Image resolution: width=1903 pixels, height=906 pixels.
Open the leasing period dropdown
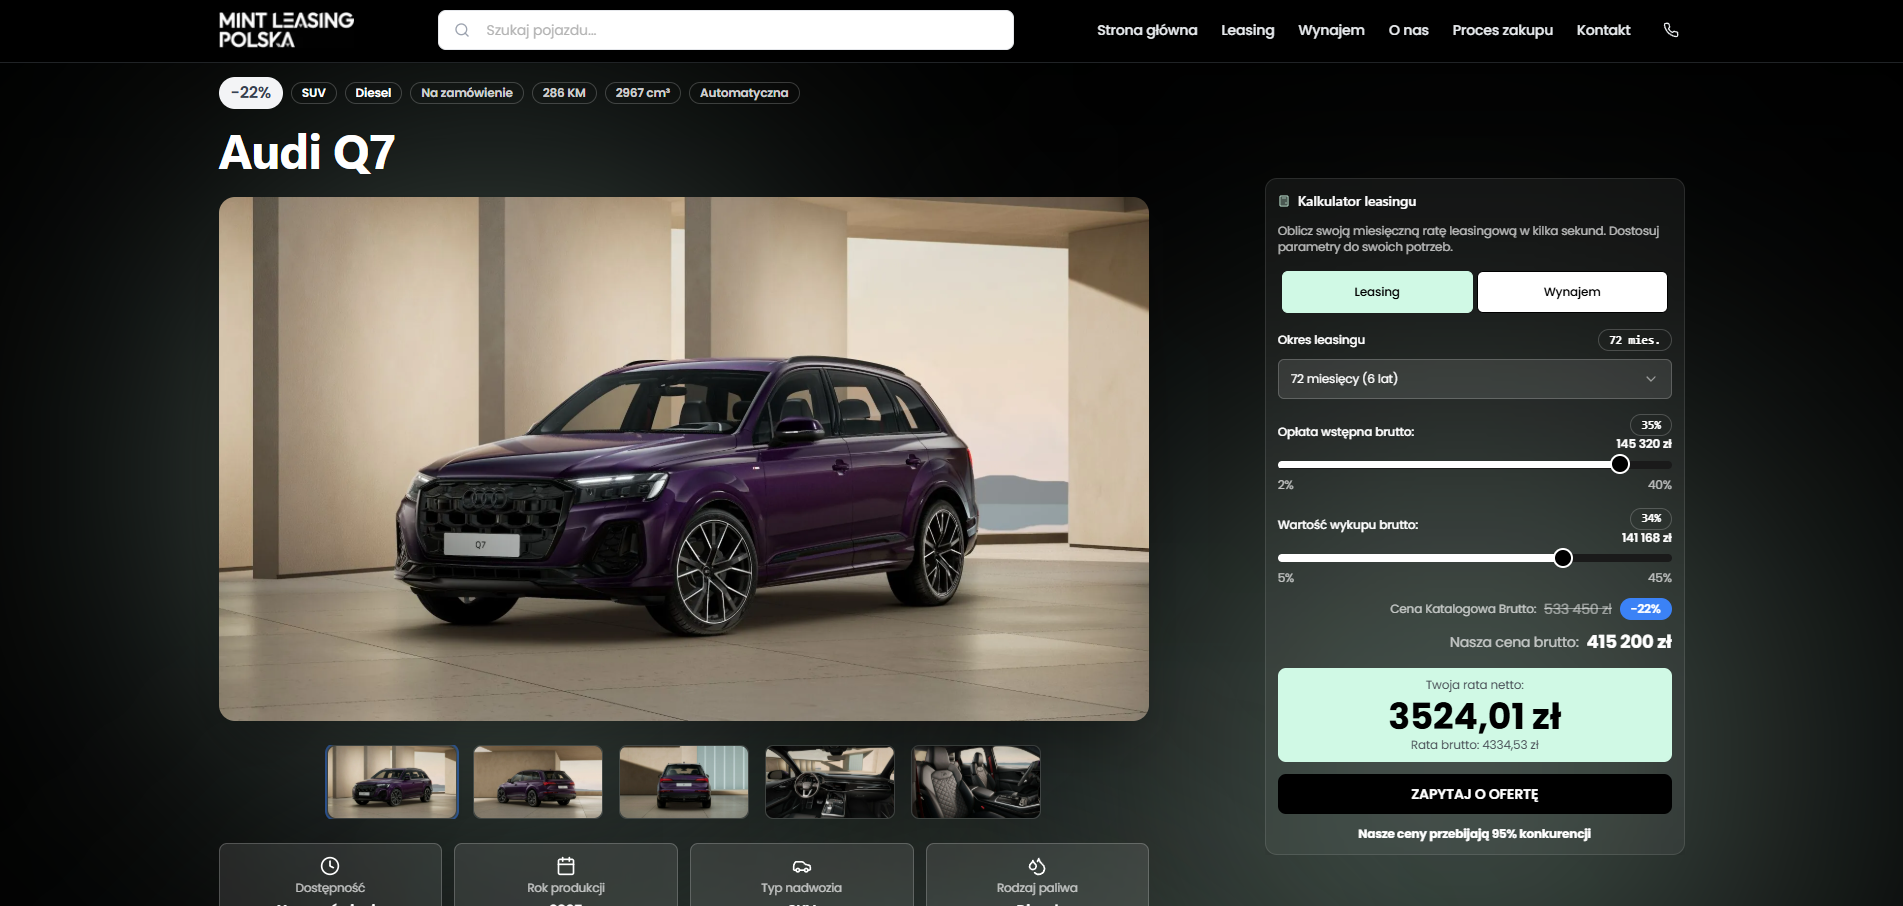click(x=1474, y=379)
